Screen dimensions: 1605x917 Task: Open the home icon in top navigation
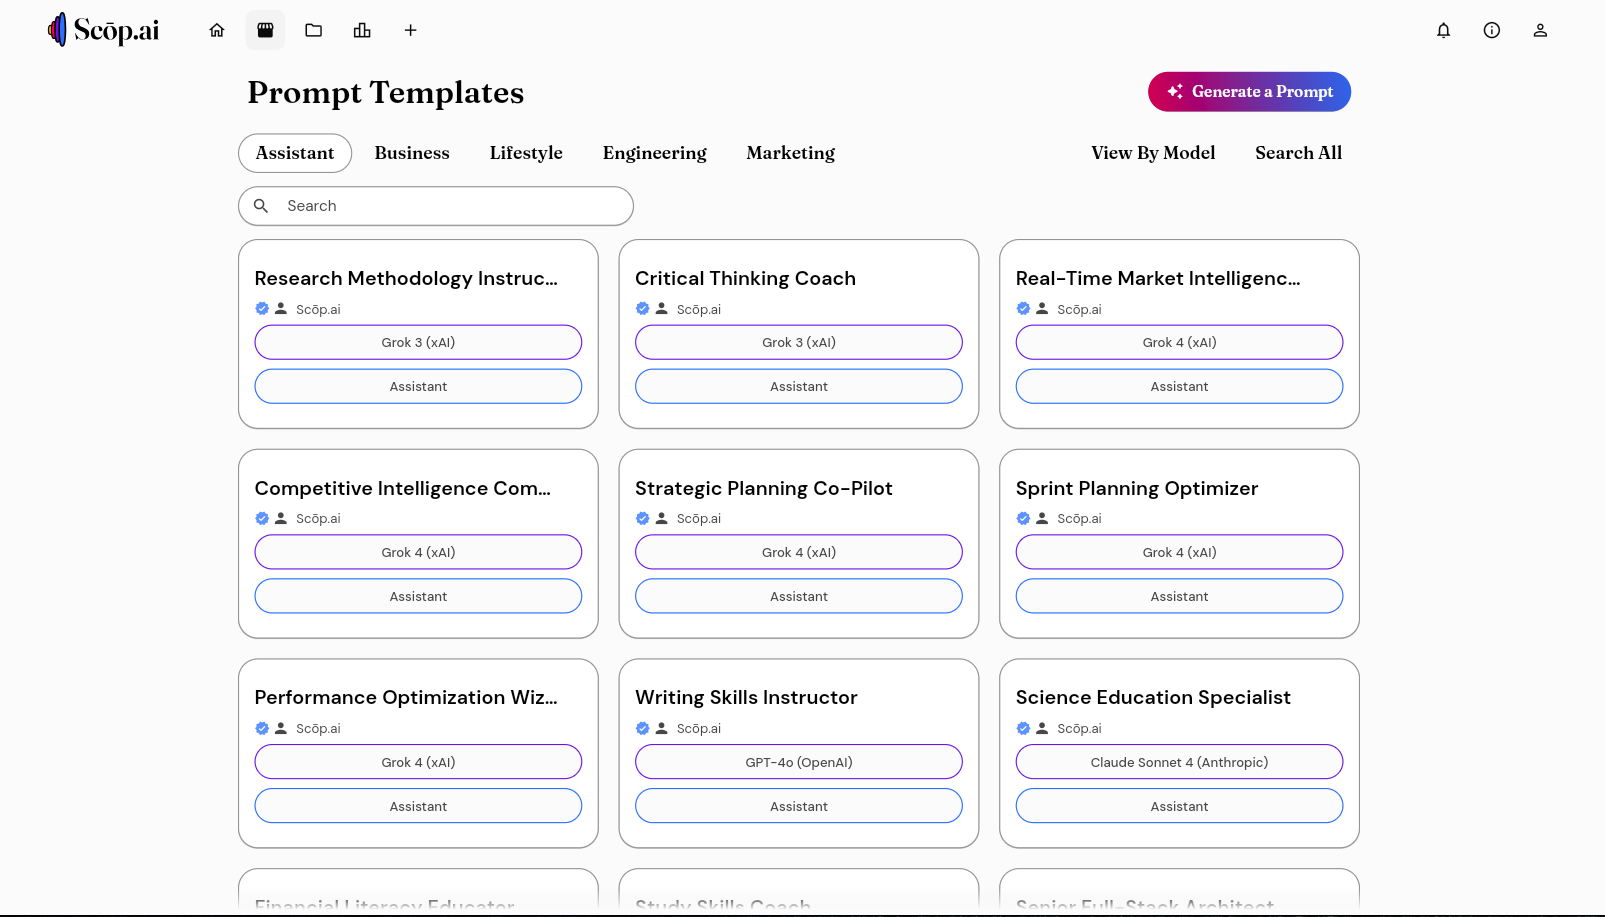[217, 30]
